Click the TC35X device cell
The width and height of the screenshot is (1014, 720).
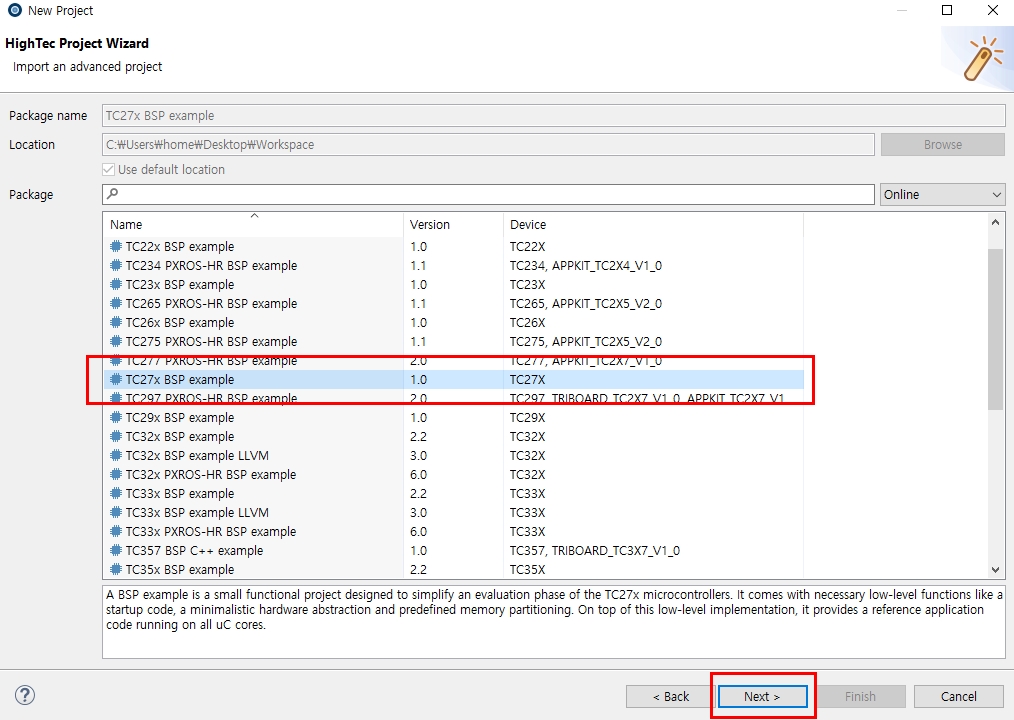tap(527, 569)
